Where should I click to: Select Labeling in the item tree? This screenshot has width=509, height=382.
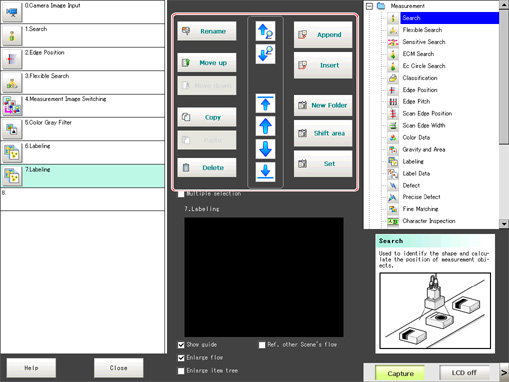pos(413,162)
